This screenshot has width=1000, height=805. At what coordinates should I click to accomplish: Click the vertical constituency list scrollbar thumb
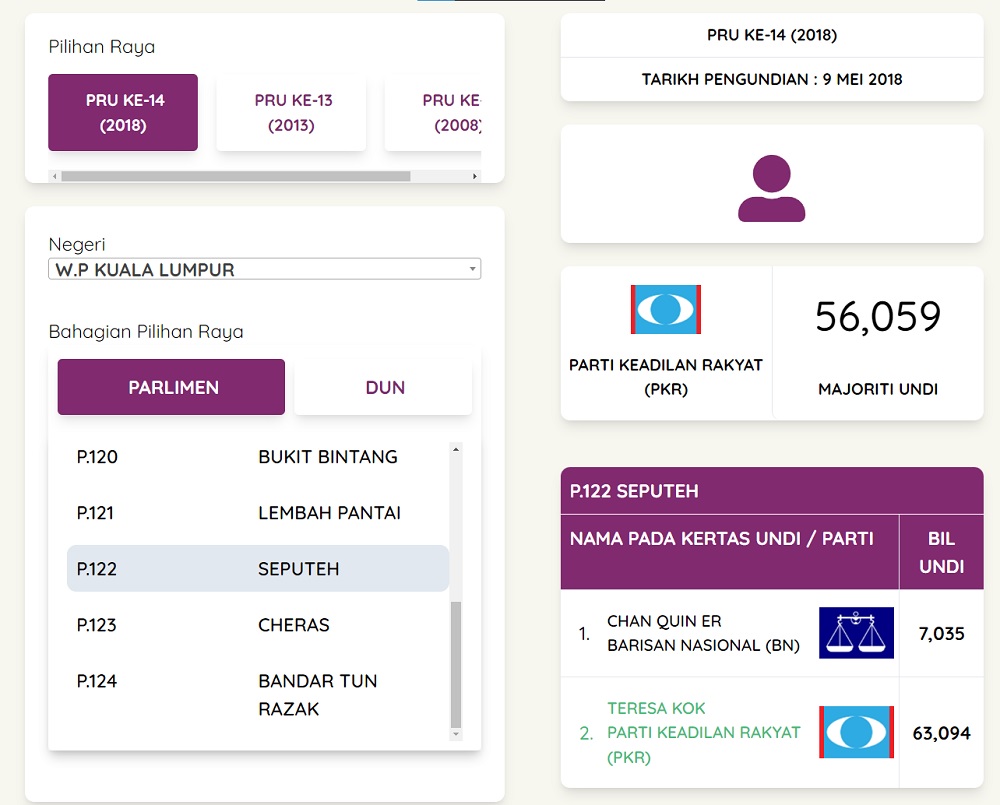point(455,665)
